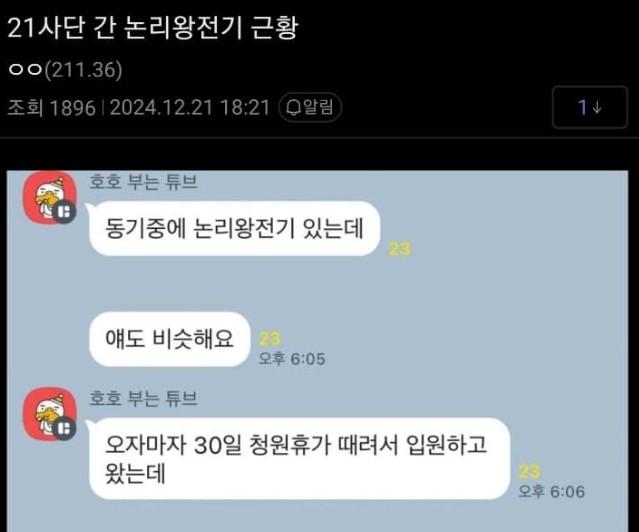Tap the timestamp 오후 6:06
Viewport: 639px width, 532px height.
coord(552,492)
